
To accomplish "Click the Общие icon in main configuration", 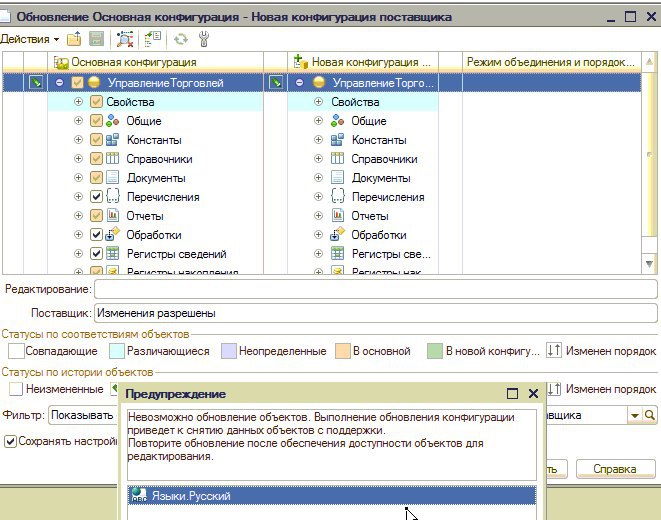I will [x=112, y=121].
